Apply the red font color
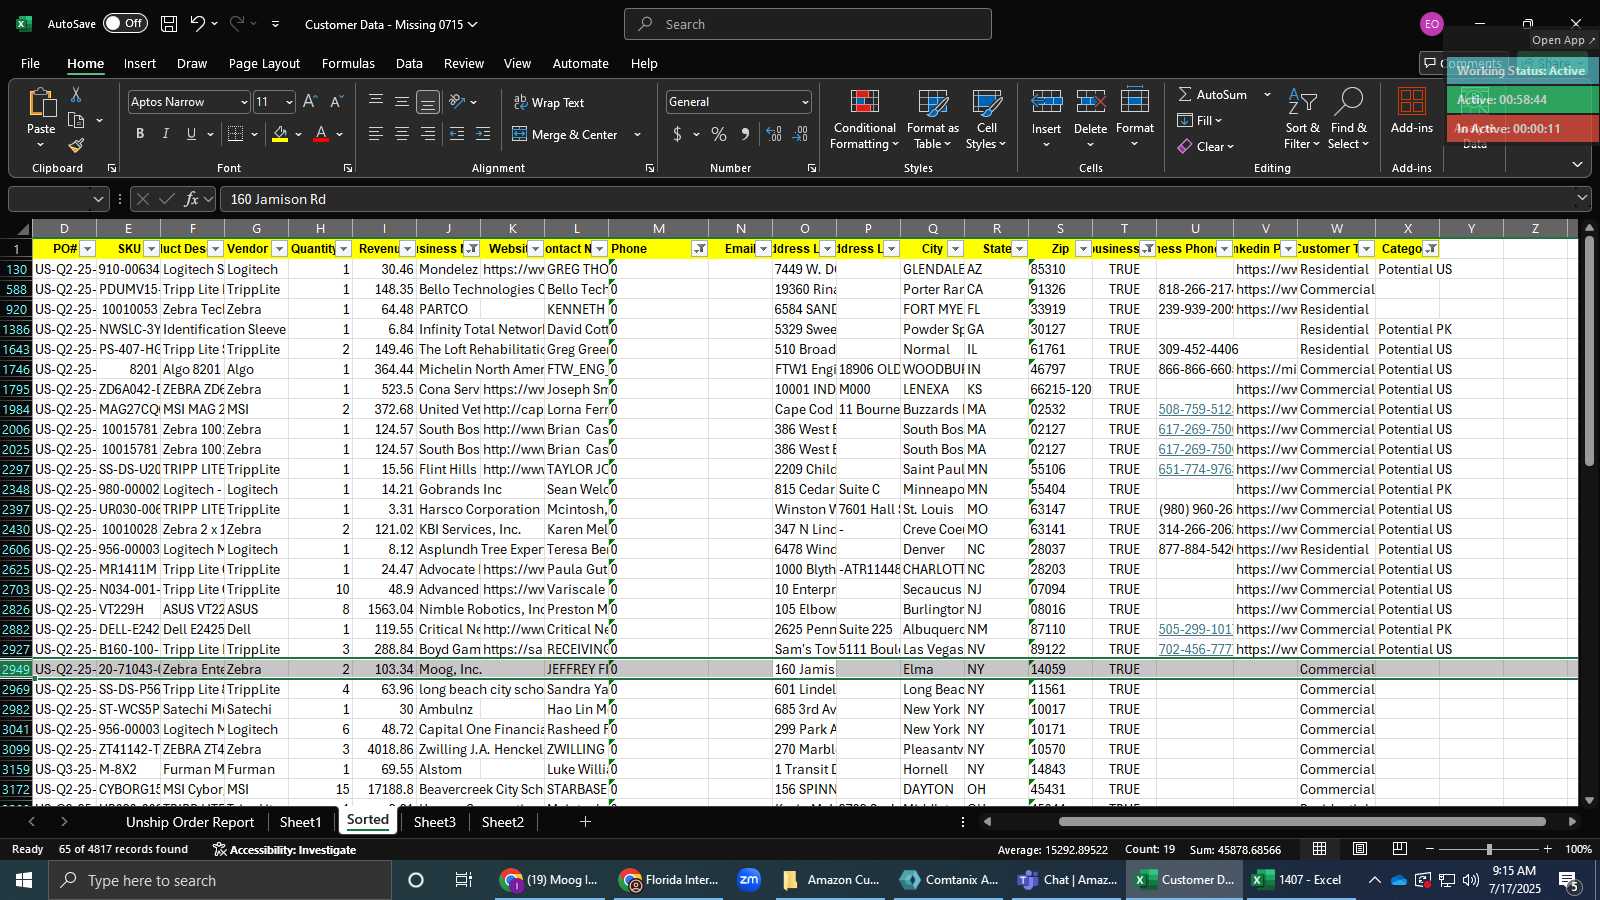Image resolution: width=1600 pixels, height=900 pixels. coord(321,134)
